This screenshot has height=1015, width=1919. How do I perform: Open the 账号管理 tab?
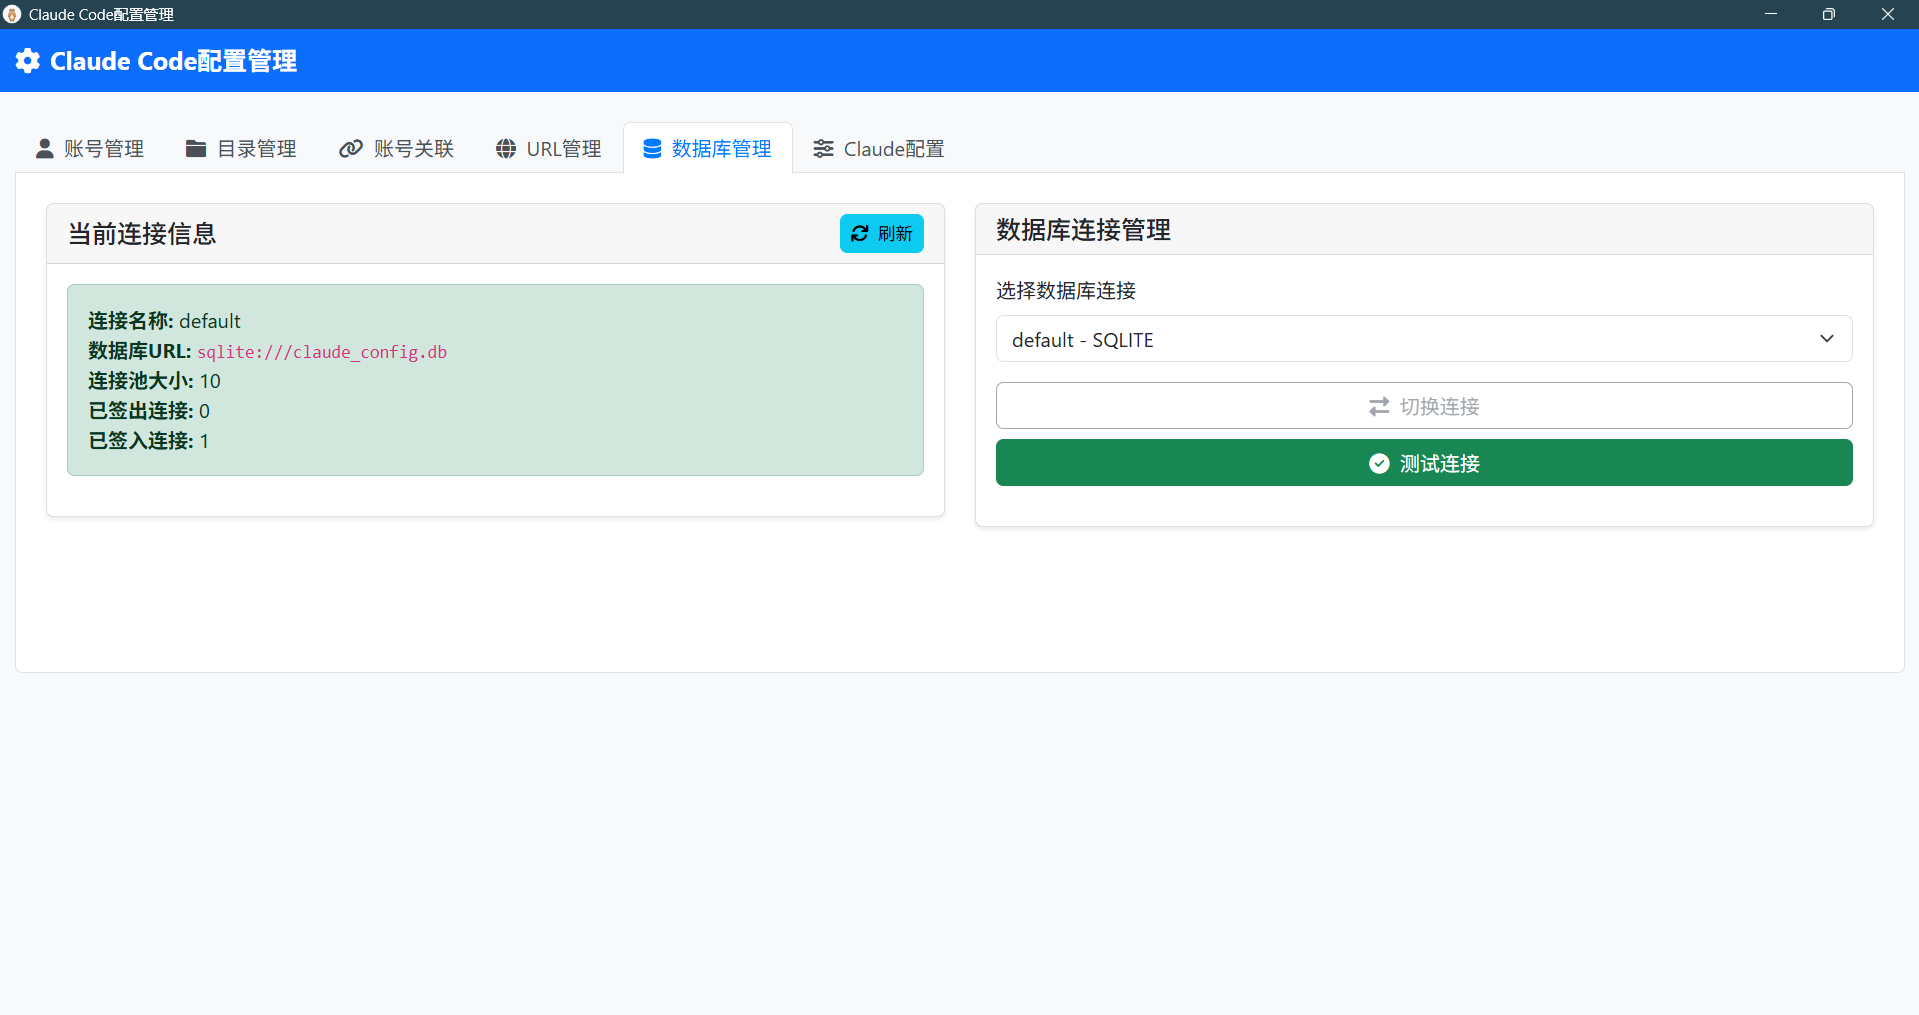90,149
